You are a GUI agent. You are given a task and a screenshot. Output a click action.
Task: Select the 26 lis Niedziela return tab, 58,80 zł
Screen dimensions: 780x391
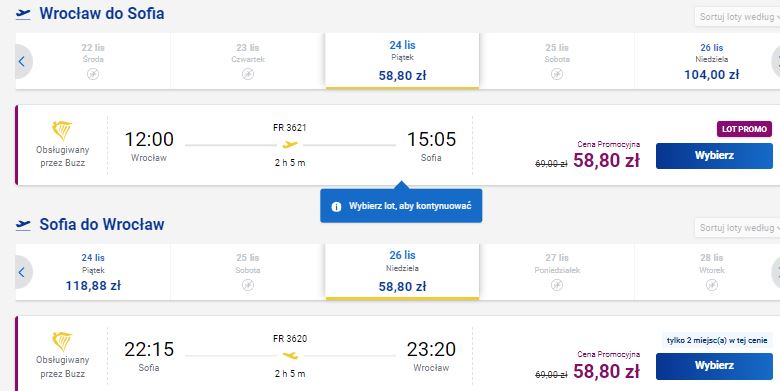402,271
